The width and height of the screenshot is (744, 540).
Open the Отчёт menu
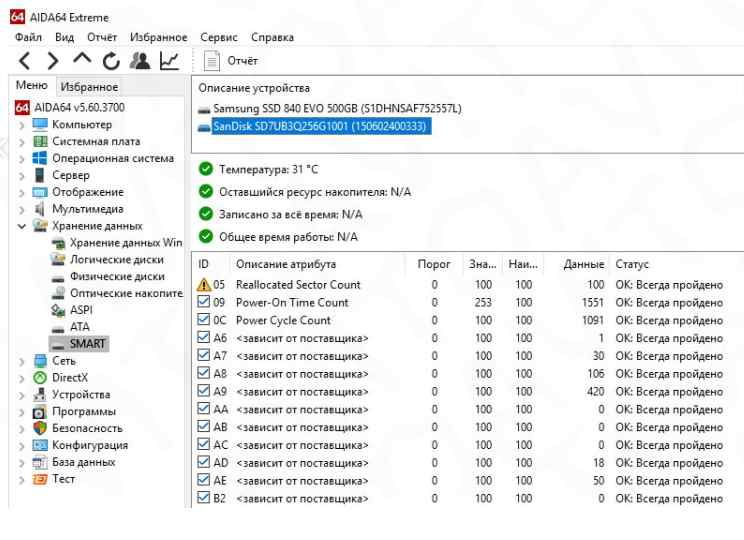coord(102,37)
